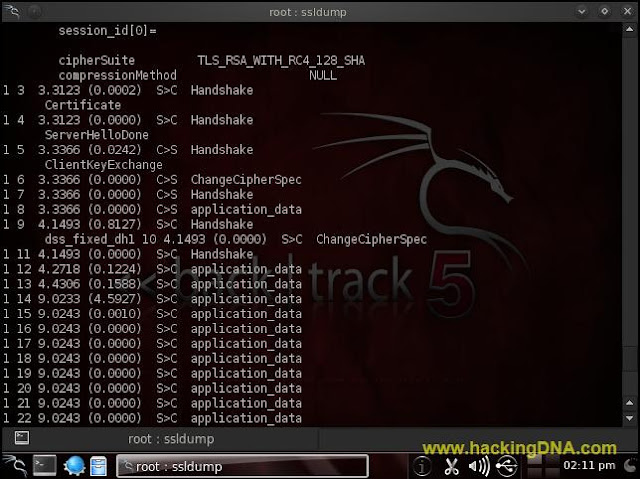Click the speaker volume tray icon
The height and width of the screenshot is (479, 640).
pyautogui.click(x=478, y=466)
